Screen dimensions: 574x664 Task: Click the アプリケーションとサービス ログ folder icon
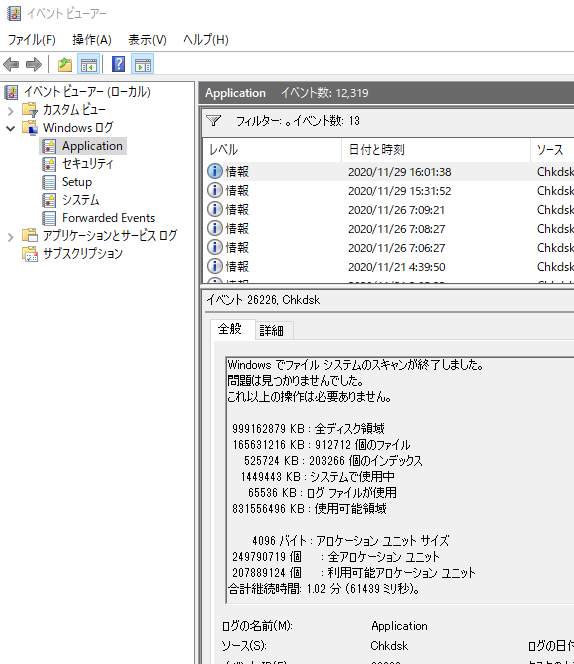(30, 235)
